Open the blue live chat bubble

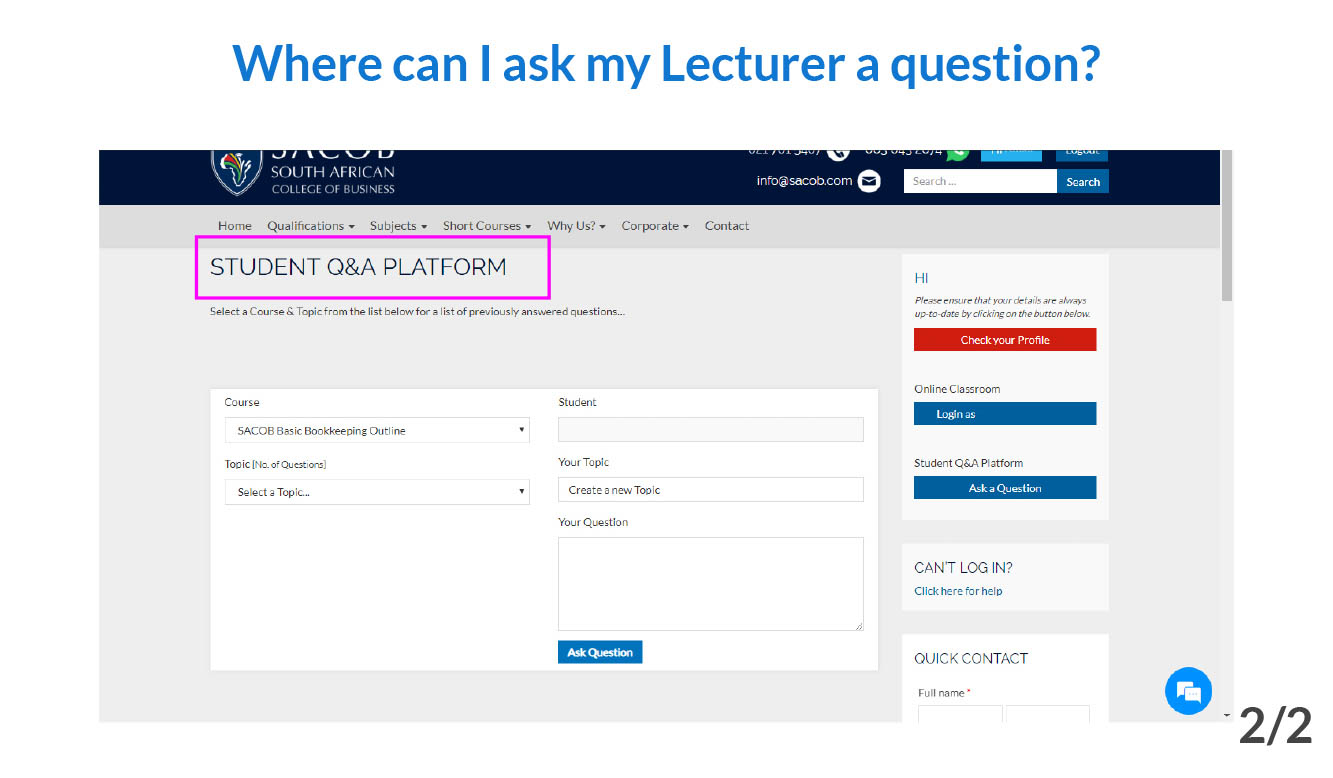coord(1188,691)
